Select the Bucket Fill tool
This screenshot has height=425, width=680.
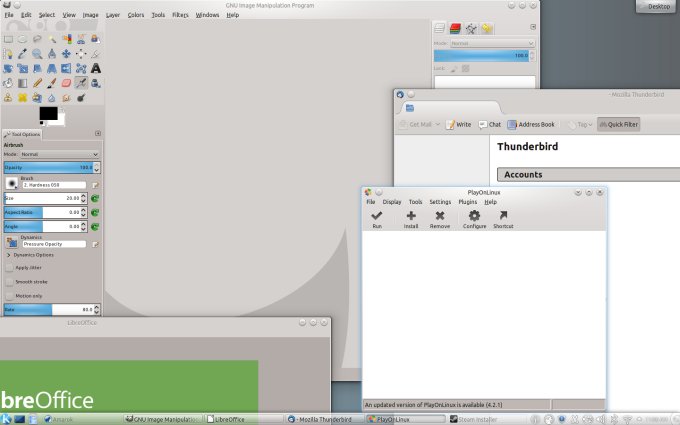pyautogui.click(x=8, y=83)
